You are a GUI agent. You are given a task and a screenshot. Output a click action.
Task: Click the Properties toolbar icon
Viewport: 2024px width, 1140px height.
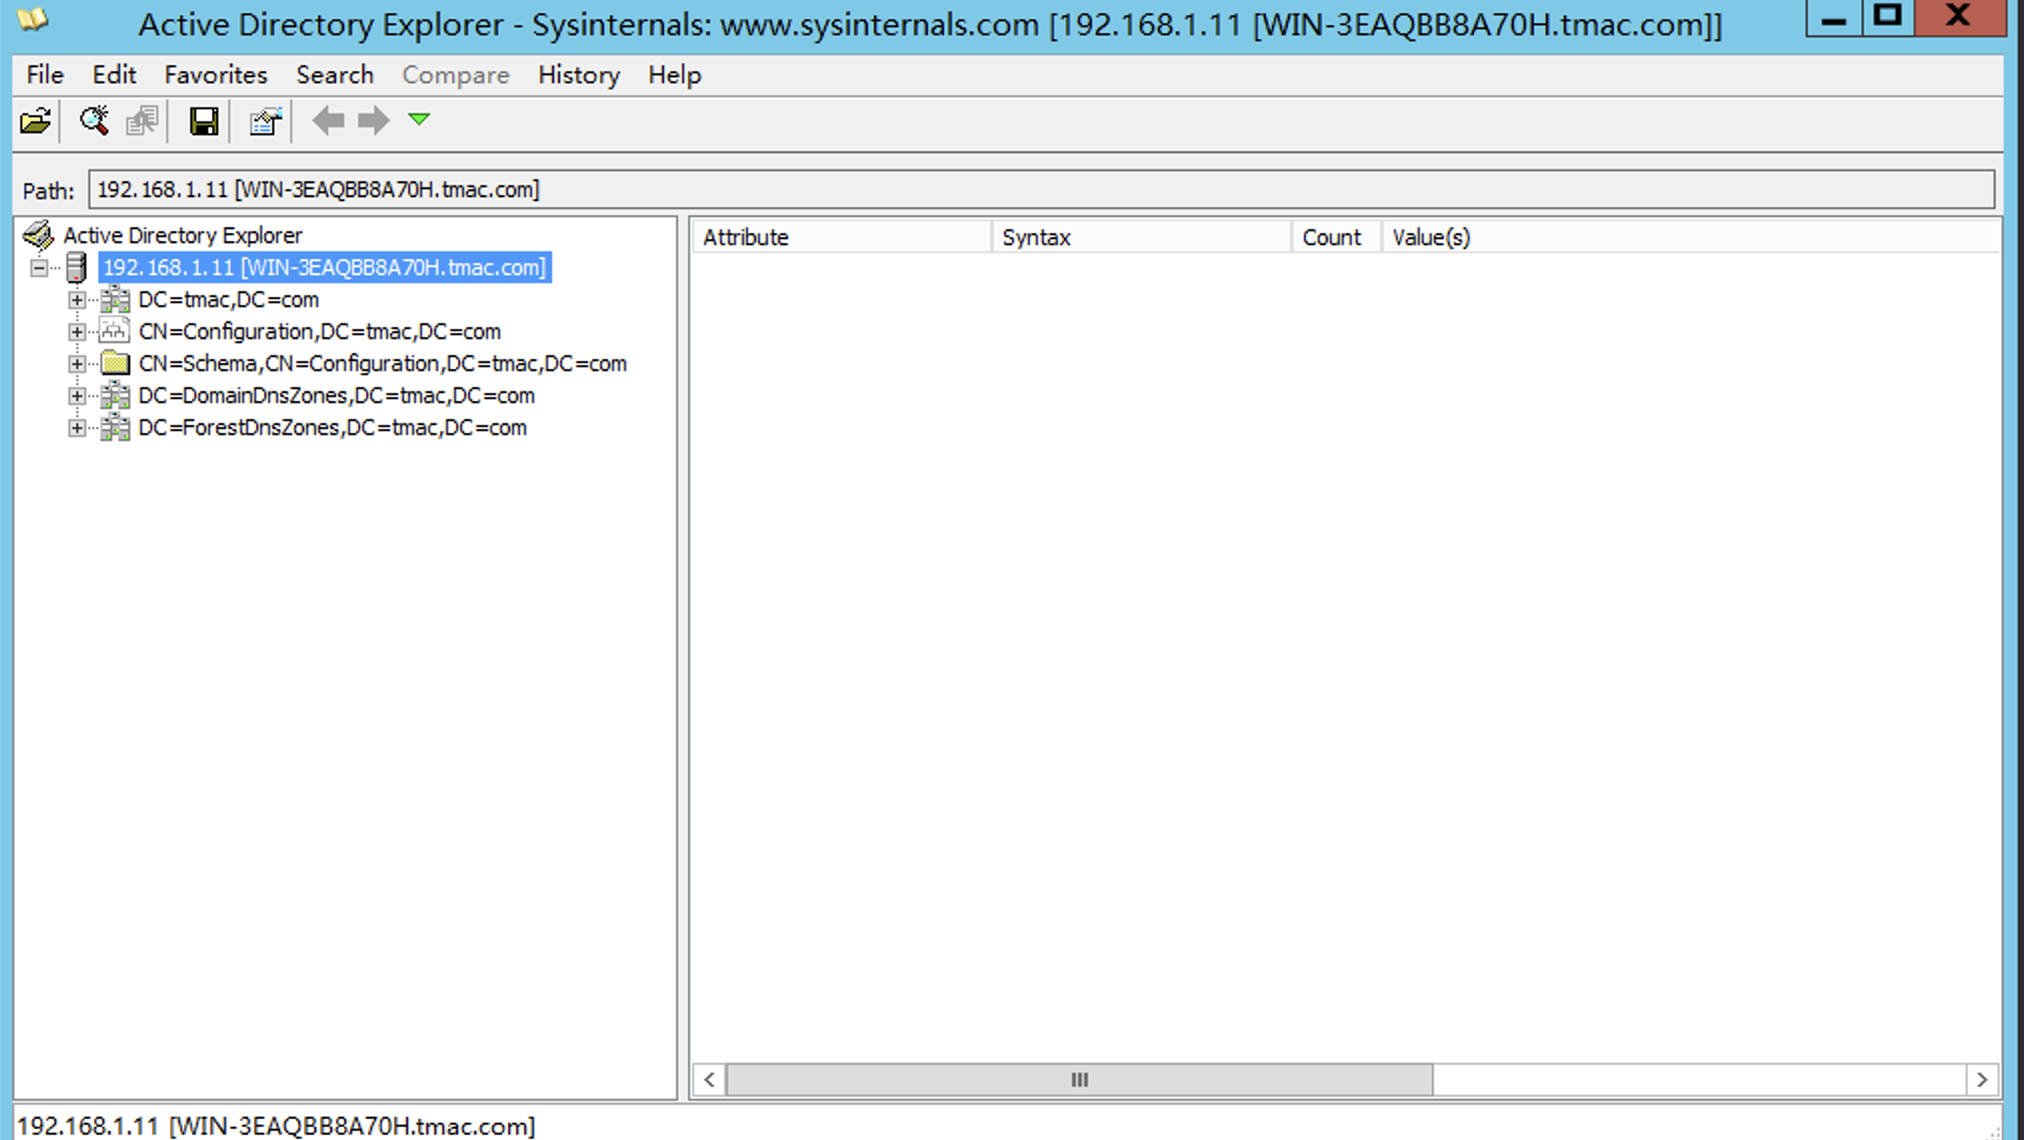(x=265, y=121)
